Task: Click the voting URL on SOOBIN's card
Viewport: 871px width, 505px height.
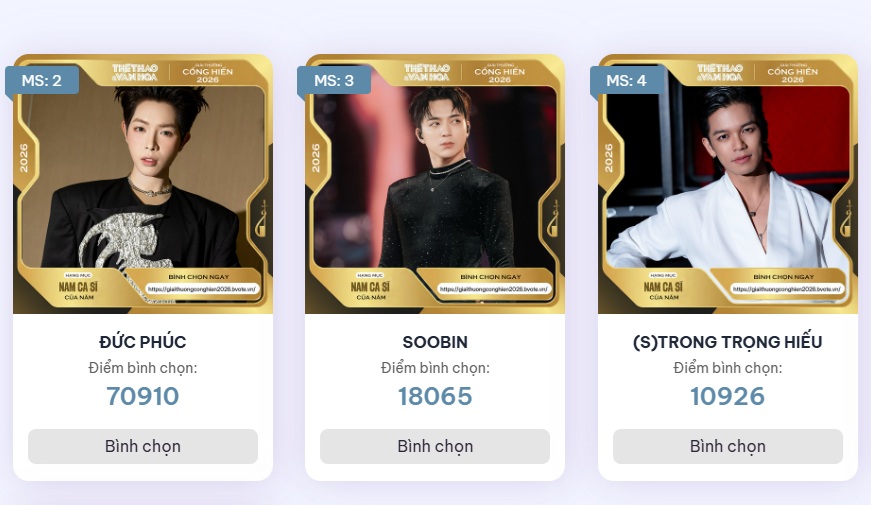Action: click(496, 289)
